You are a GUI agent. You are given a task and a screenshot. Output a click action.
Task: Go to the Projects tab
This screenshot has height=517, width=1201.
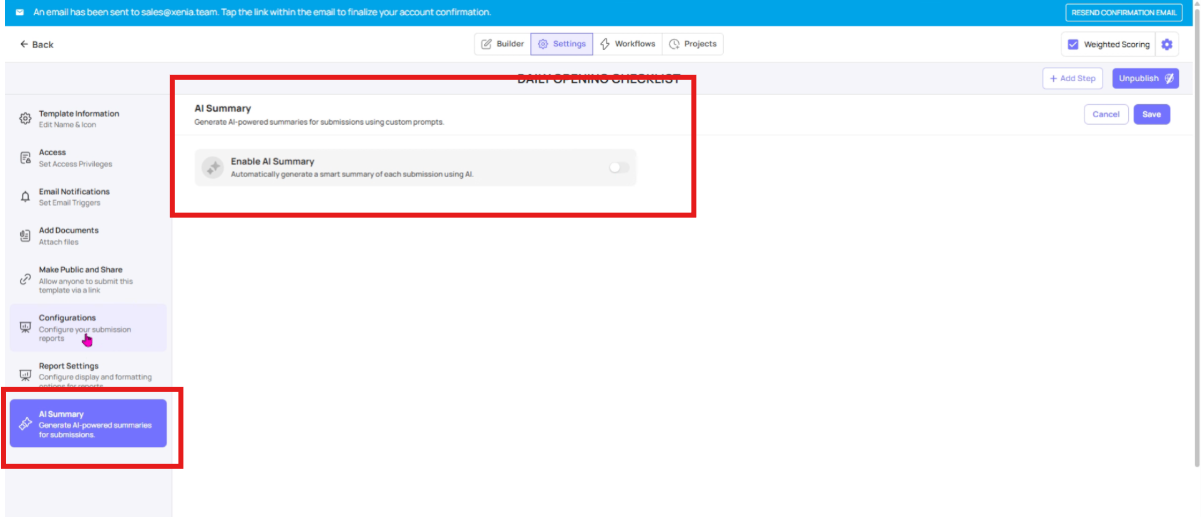click(x=692, y=44)
